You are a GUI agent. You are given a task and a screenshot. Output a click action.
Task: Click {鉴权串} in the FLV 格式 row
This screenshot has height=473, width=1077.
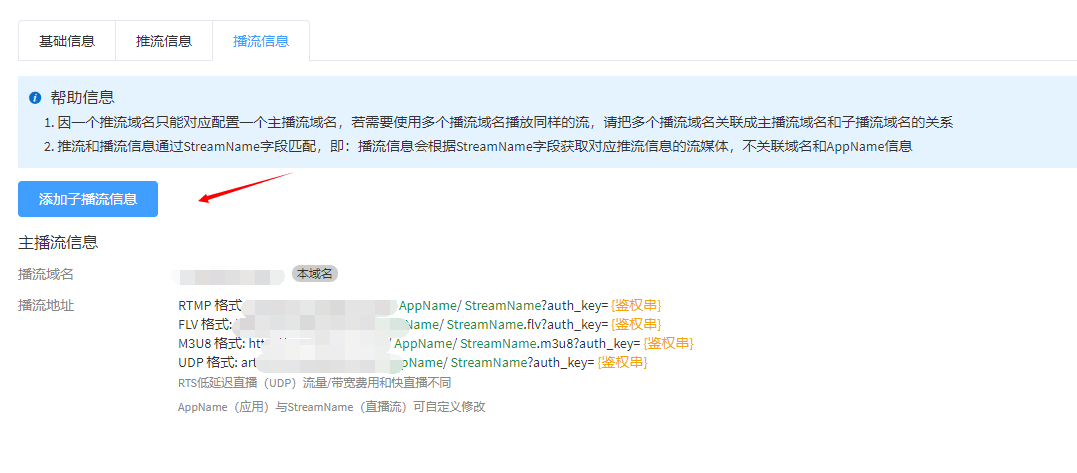click(635, 324)
